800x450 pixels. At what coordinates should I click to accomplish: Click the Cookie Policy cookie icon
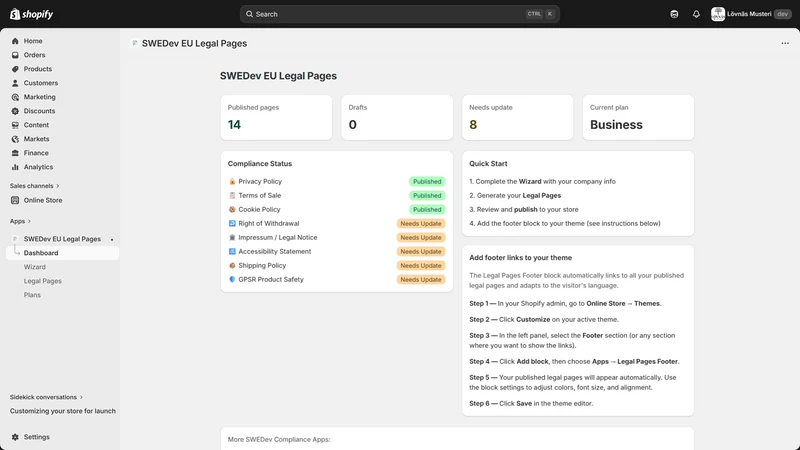click(x=232, y=210)
